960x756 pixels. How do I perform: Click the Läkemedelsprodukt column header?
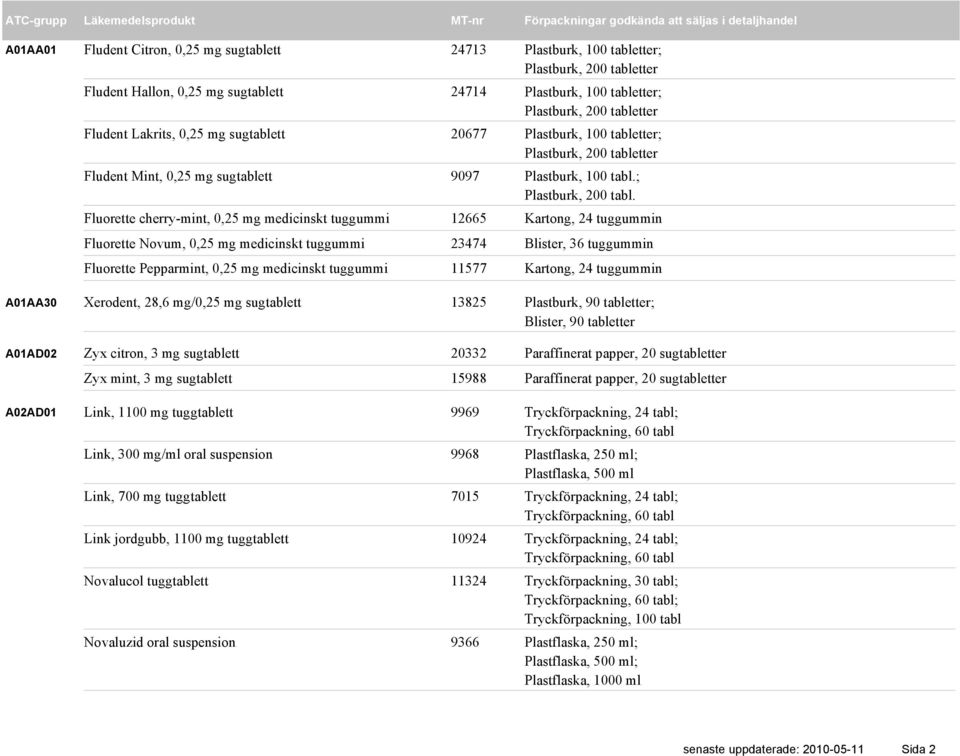(x=139, y=21)
